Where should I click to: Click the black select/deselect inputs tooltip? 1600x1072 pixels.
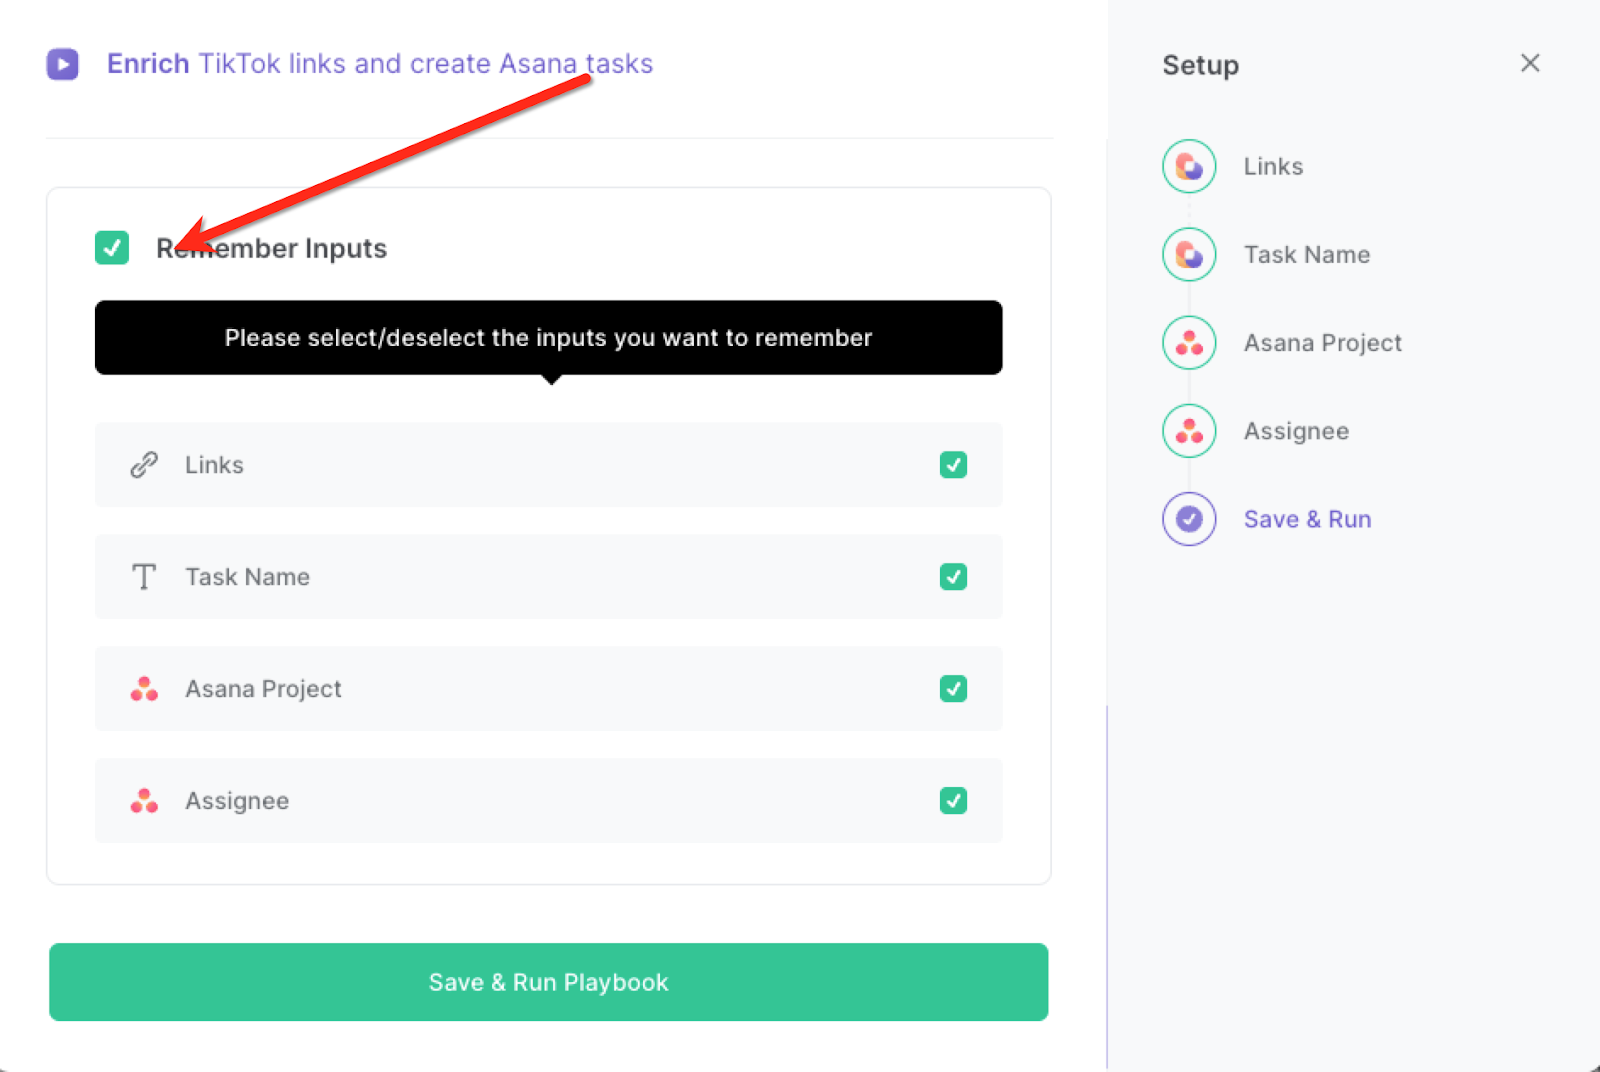click(x=548, y=338)
